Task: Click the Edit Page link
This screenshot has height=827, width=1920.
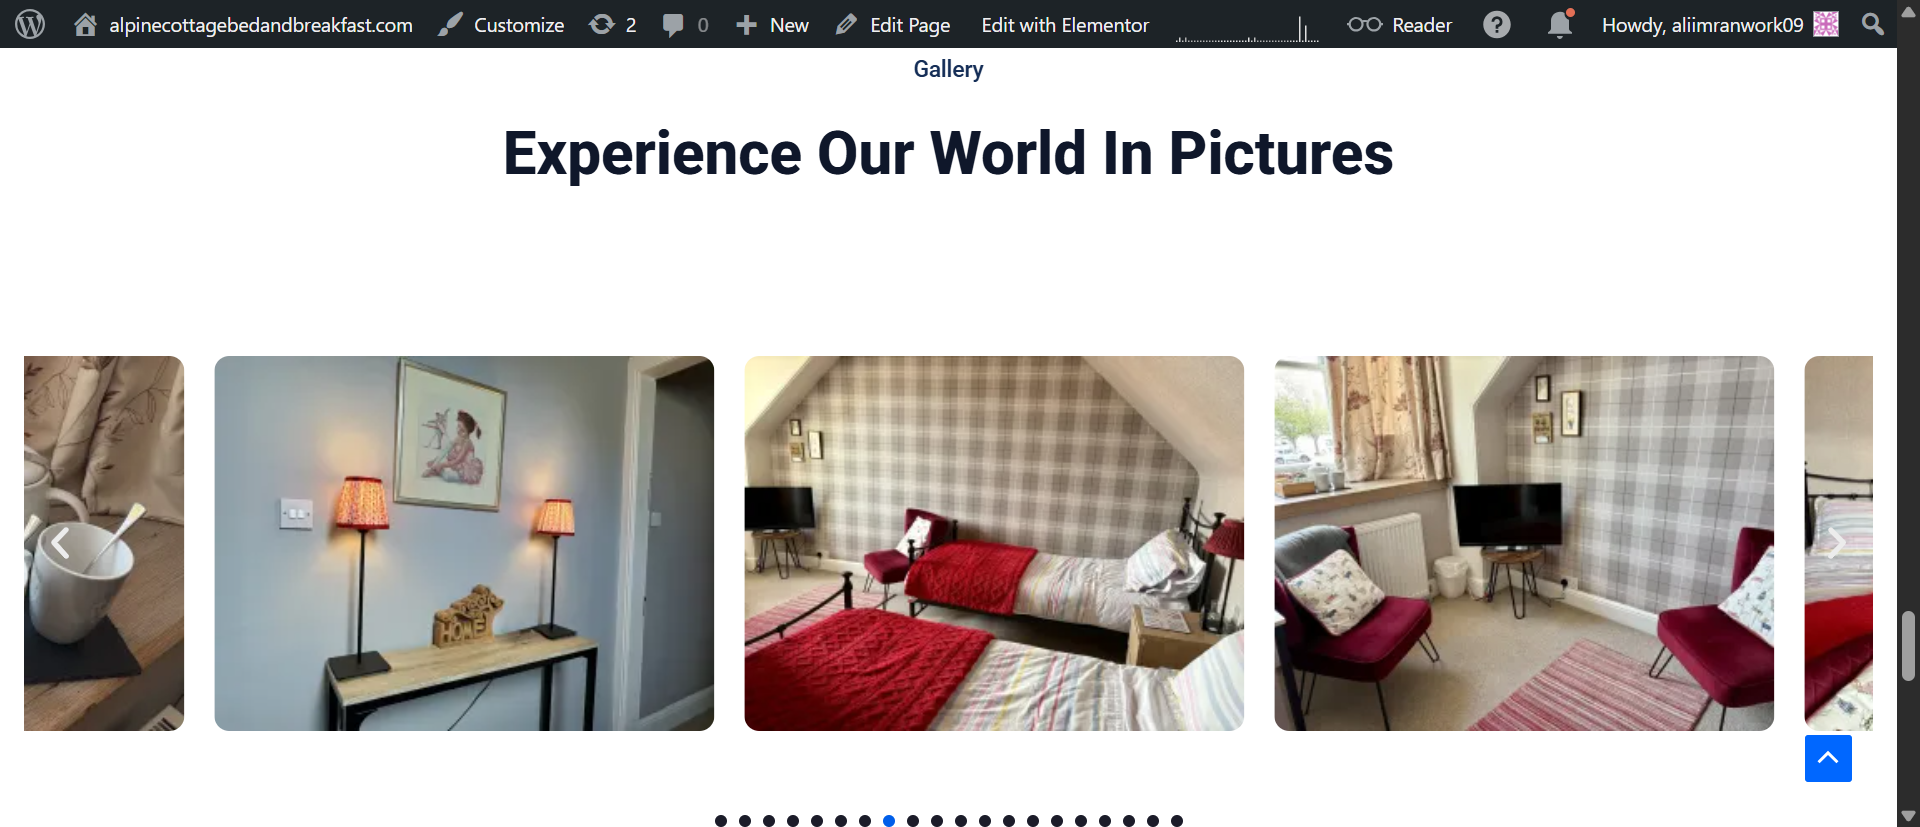Action: (x=894, y=24)
